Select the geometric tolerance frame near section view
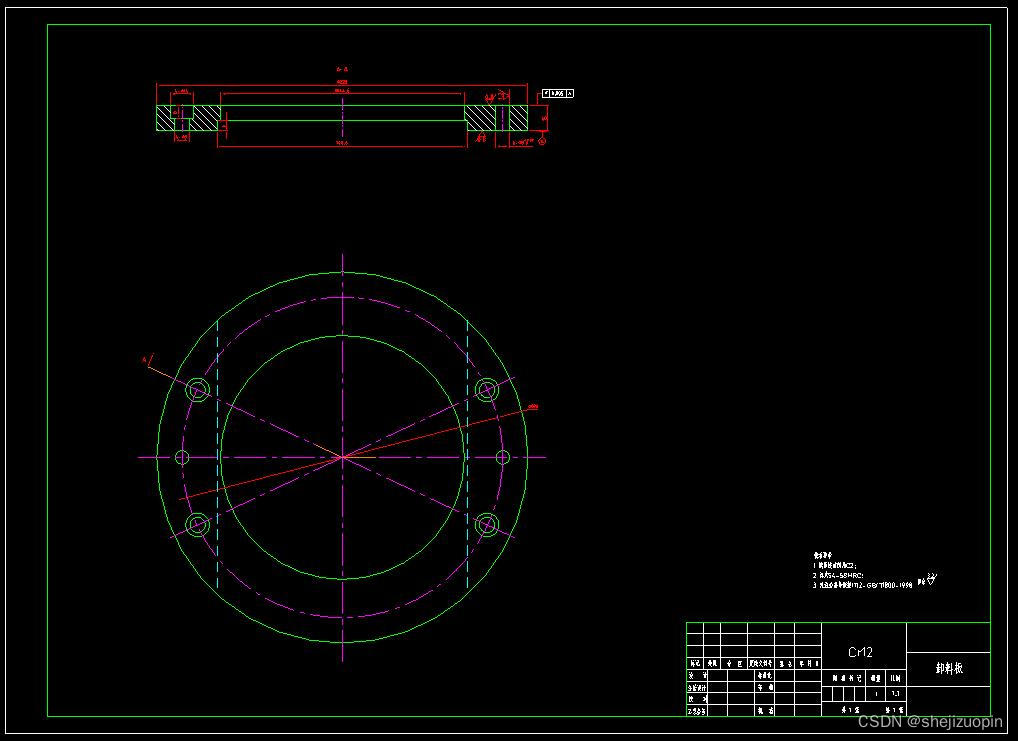 pos(558,94)
